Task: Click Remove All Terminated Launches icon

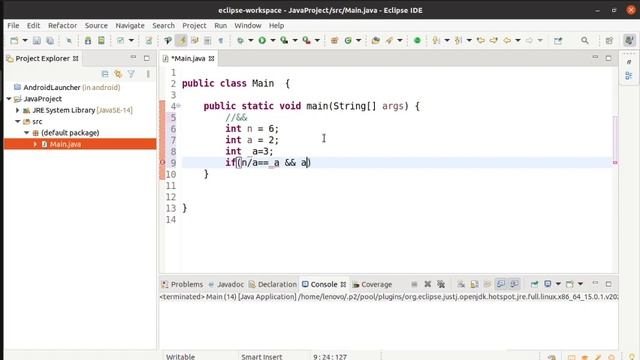Action: coord(441,284)
